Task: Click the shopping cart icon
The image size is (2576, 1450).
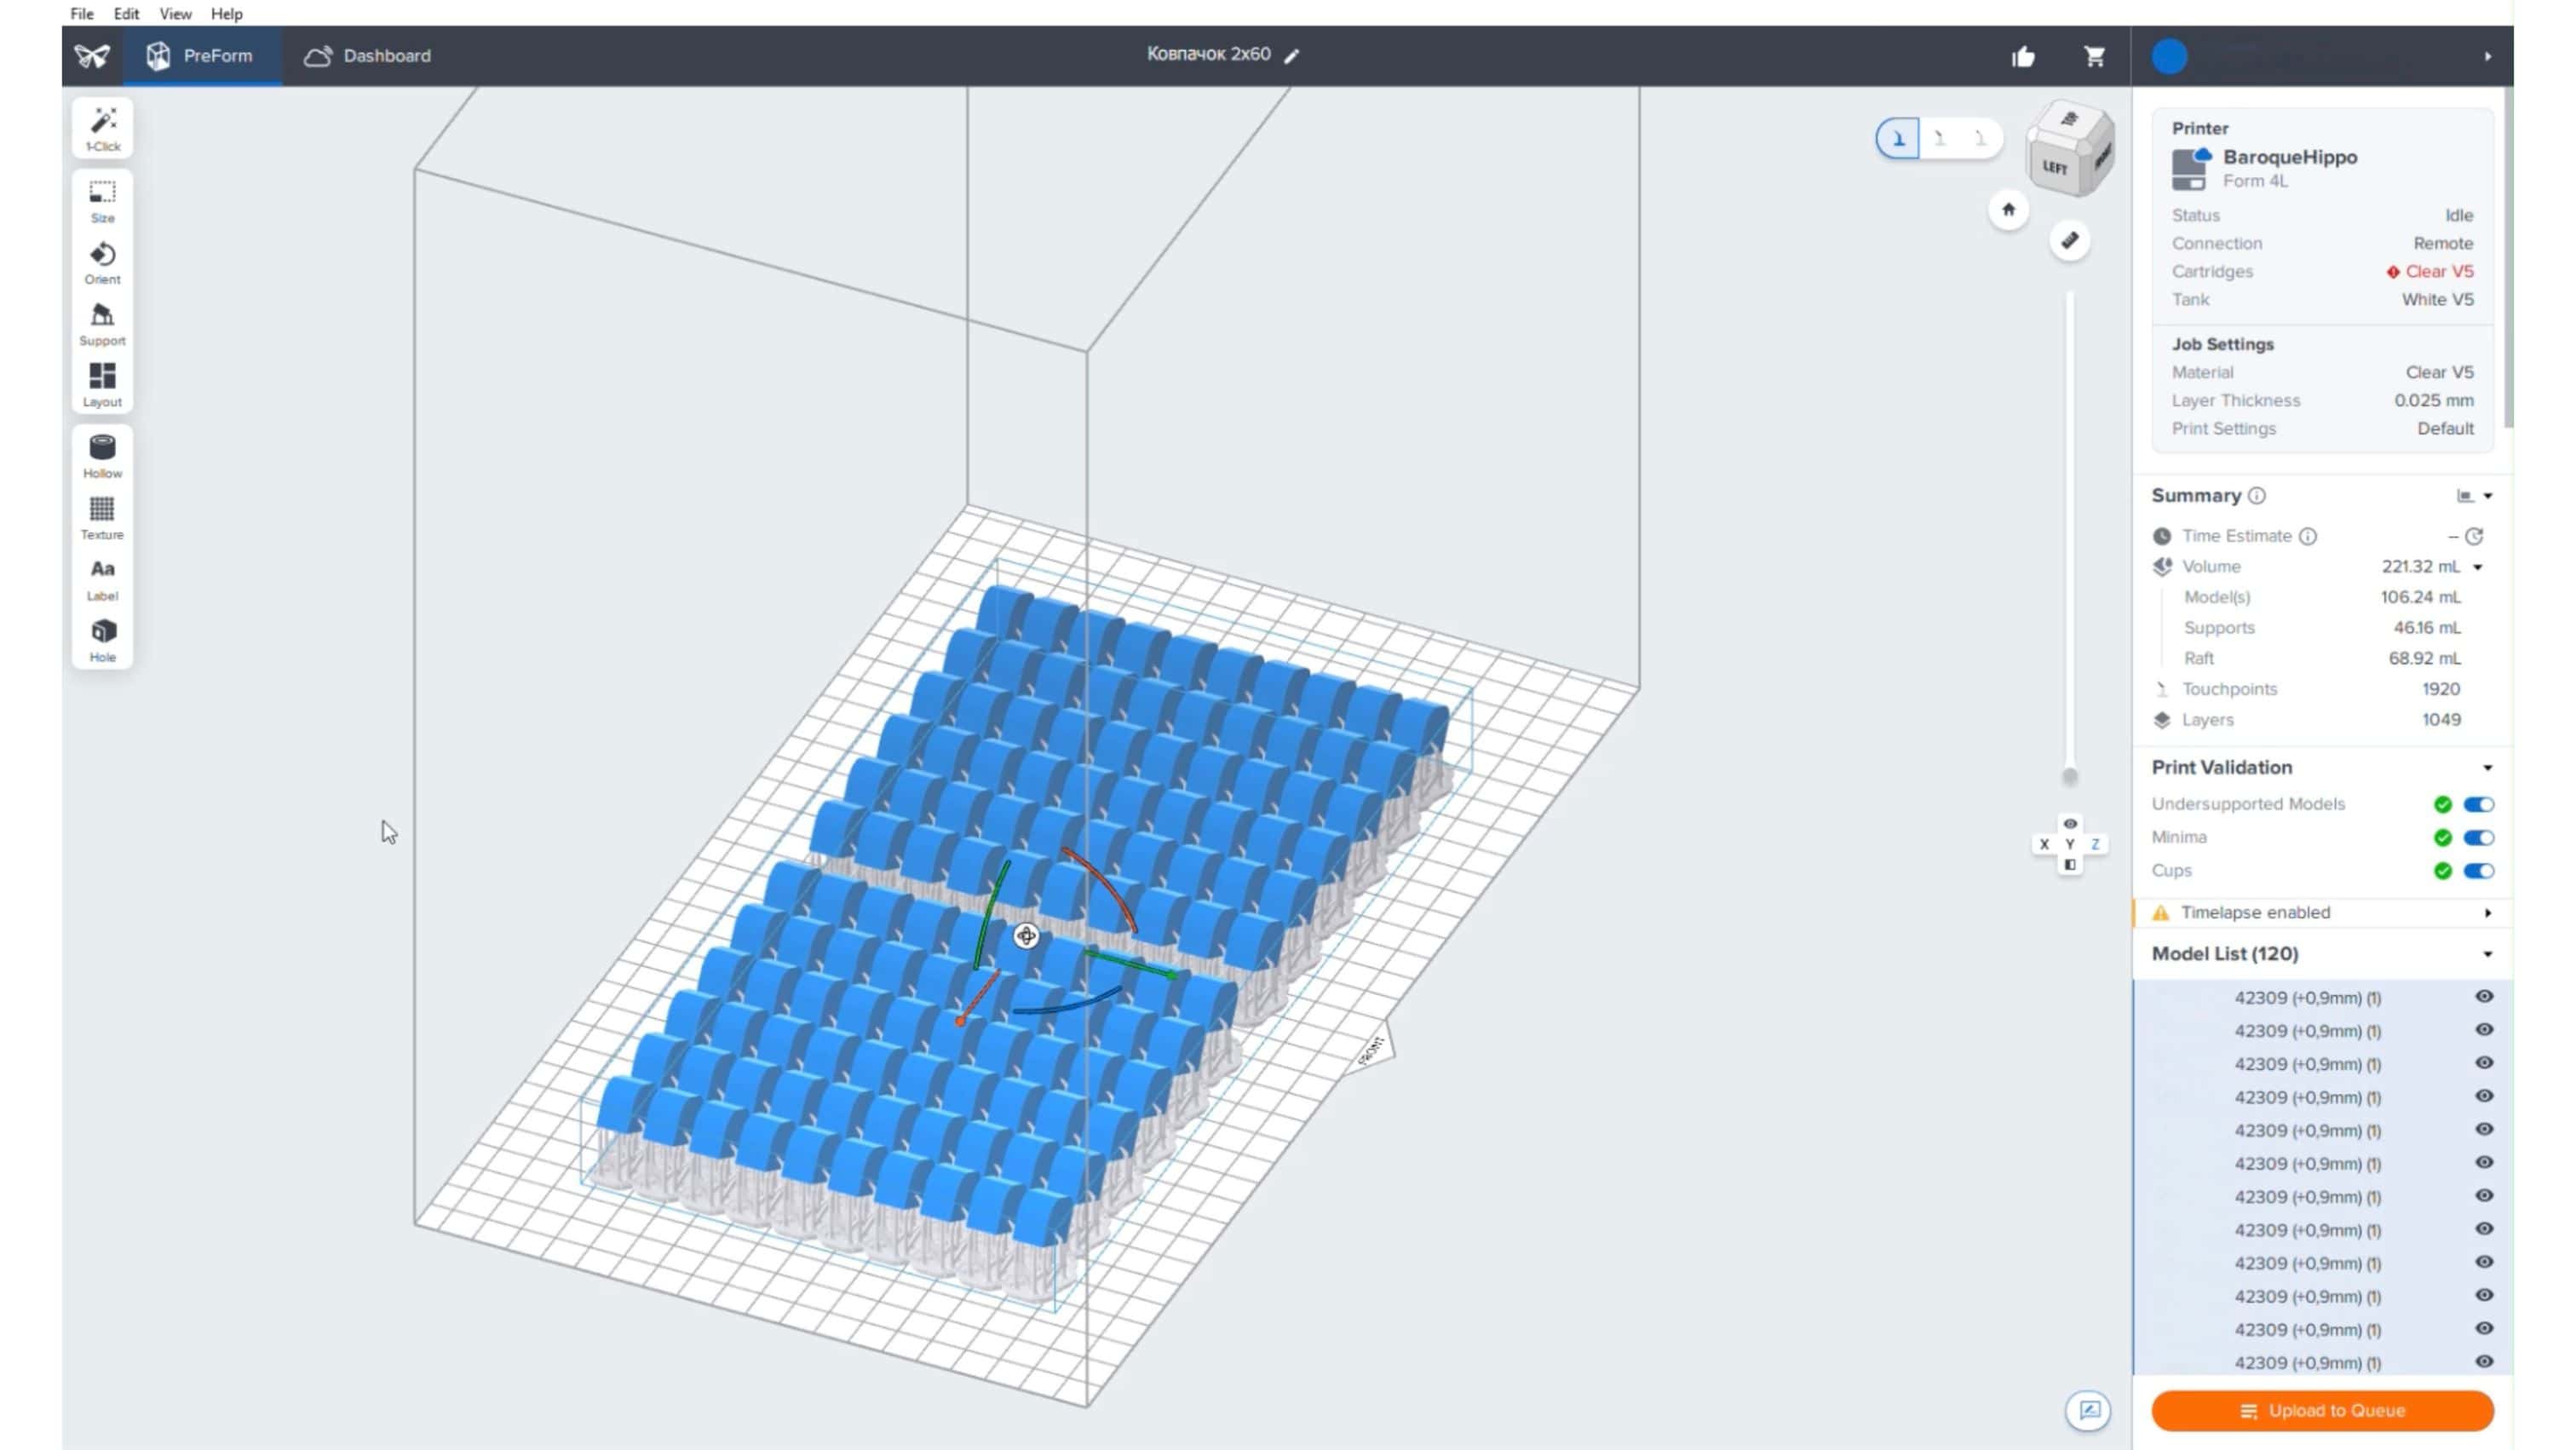Action: pos(2094,56)
